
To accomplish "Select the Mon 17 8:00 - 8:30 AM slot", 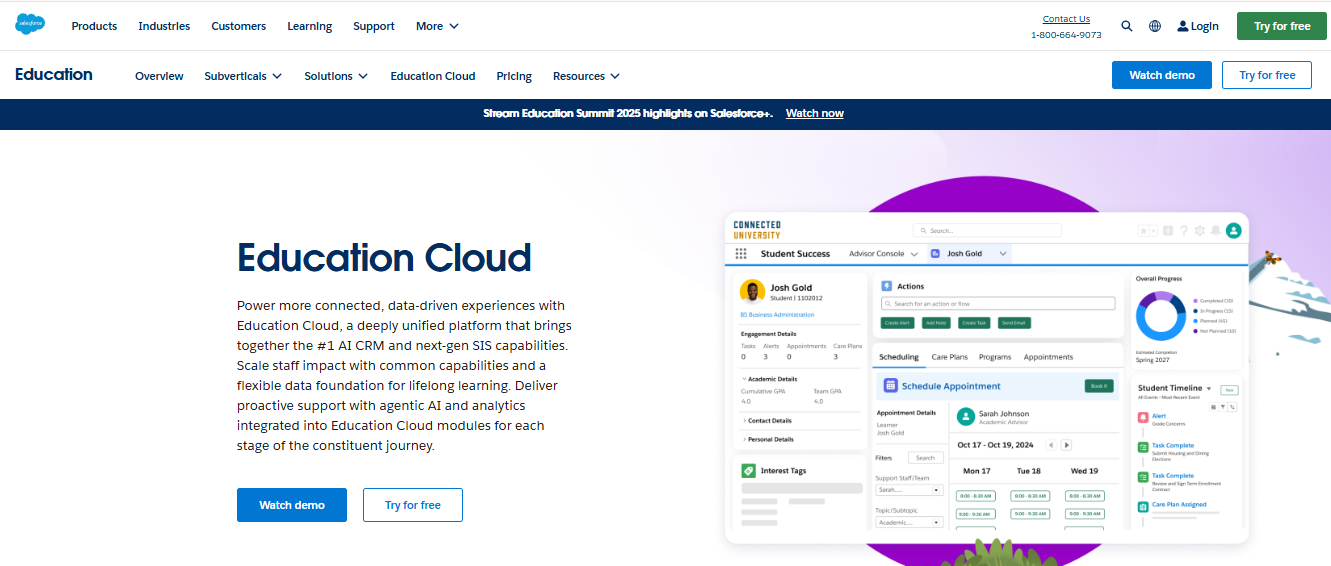I will coord(976,496).
